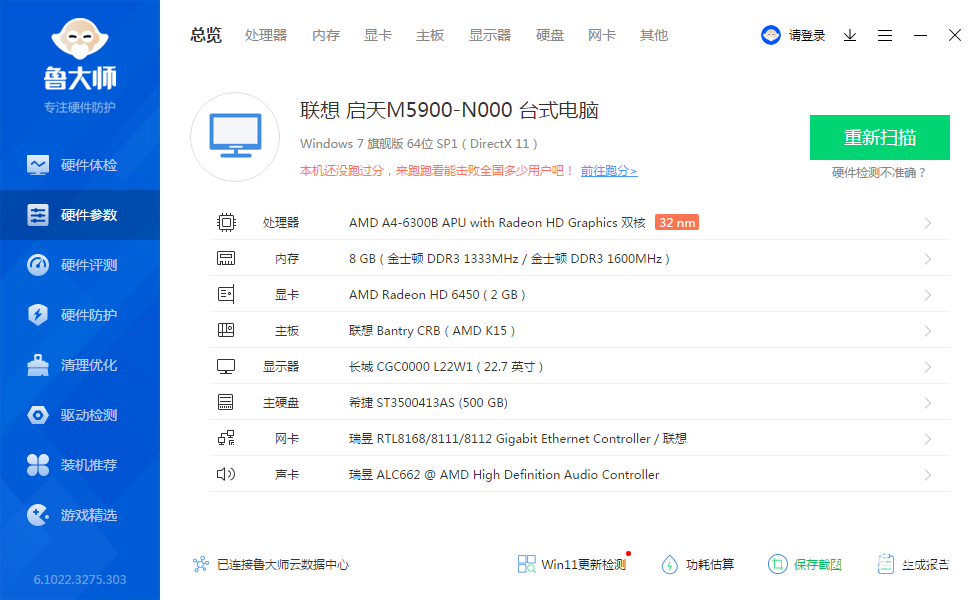Open Win11更新检测 tool
Screen dimensions: 980x600
click(572, 564)
